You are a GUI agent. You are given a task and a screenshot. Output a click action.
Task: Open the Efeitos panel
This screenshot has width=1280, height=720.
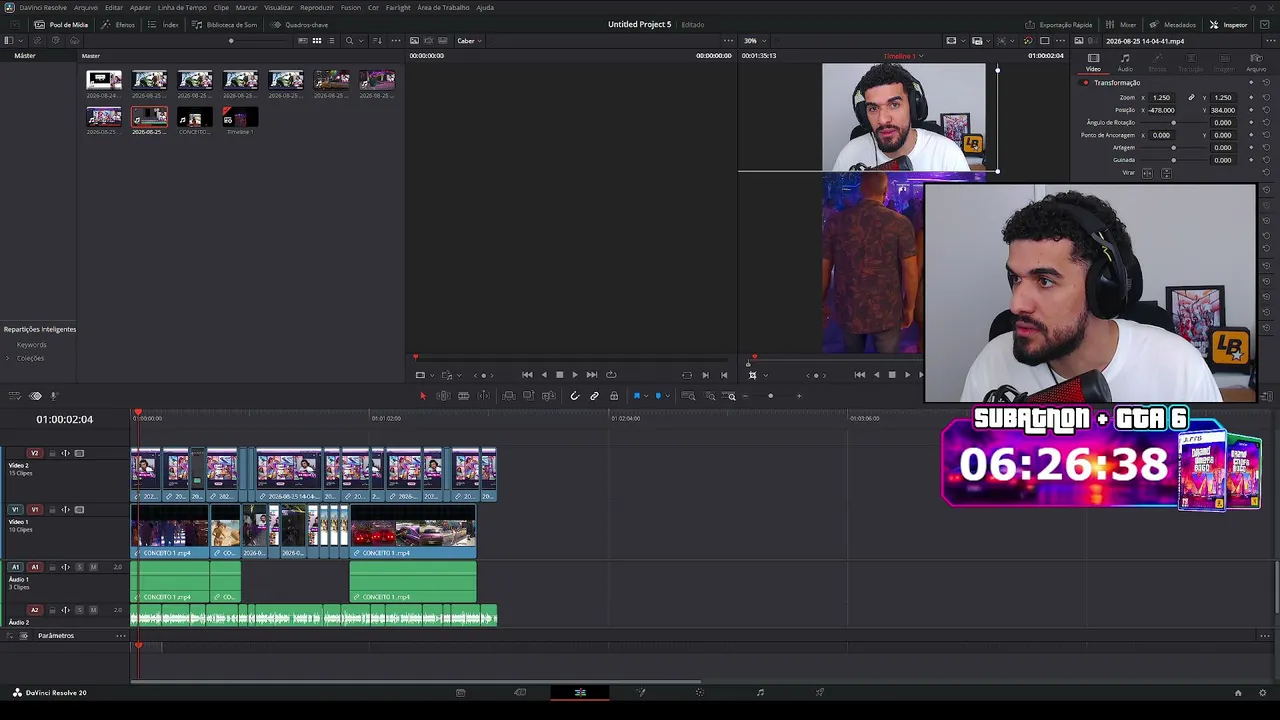point(118,24)
